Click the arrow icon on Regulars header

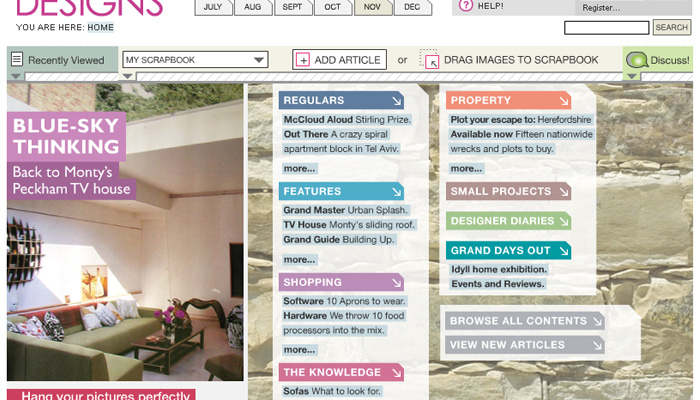point(396,101)
